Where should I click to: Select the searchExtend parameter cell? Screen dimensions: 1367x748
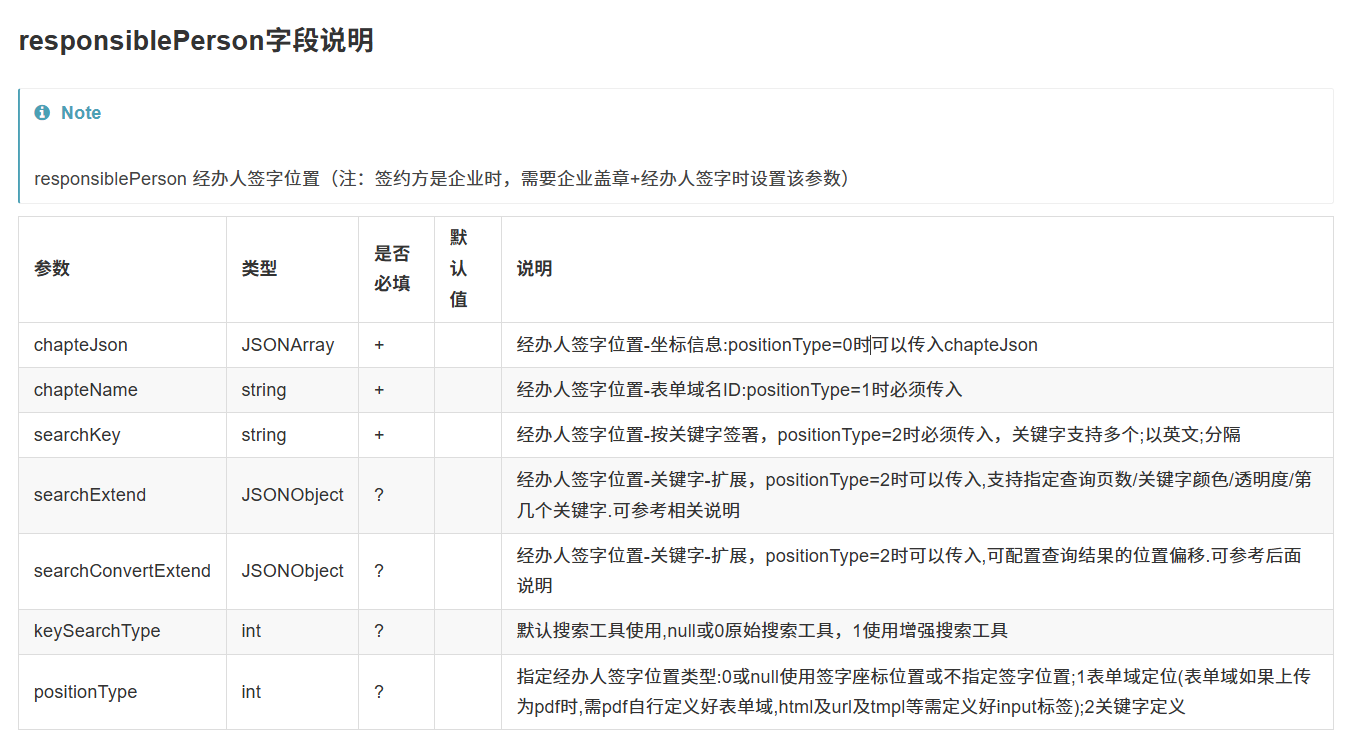[90, 495]
